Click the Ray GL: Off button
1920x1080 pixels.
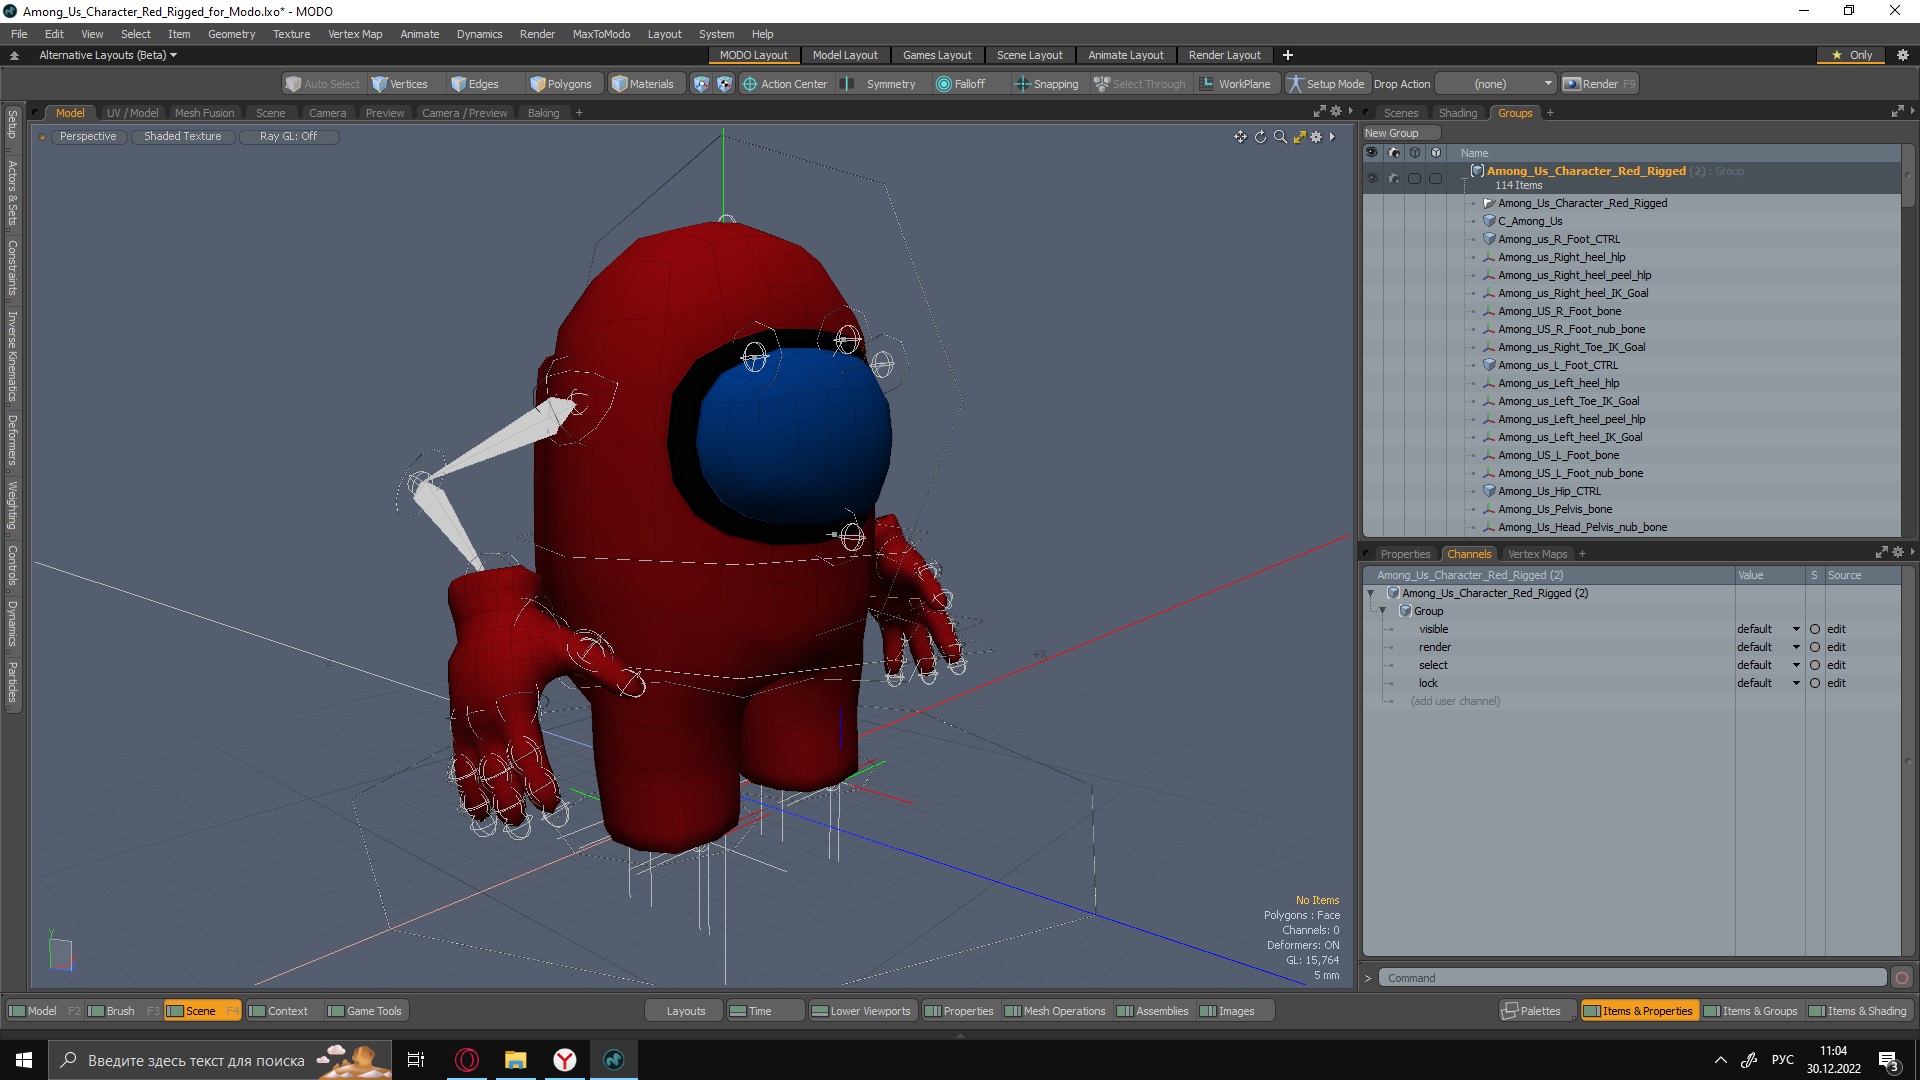[x=288, y=136]
